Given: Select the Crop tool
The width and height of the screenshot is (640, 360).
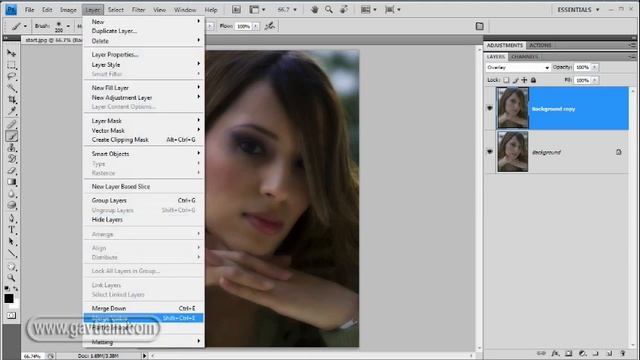Looking at the screenshot, I should point(11,99).
